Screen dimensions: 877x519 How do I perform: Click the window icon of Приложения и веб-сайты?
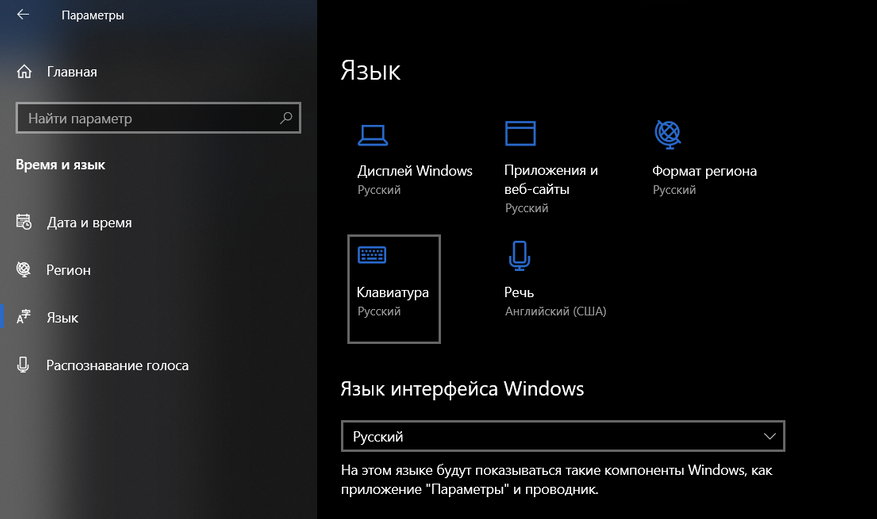pos(520,133)
